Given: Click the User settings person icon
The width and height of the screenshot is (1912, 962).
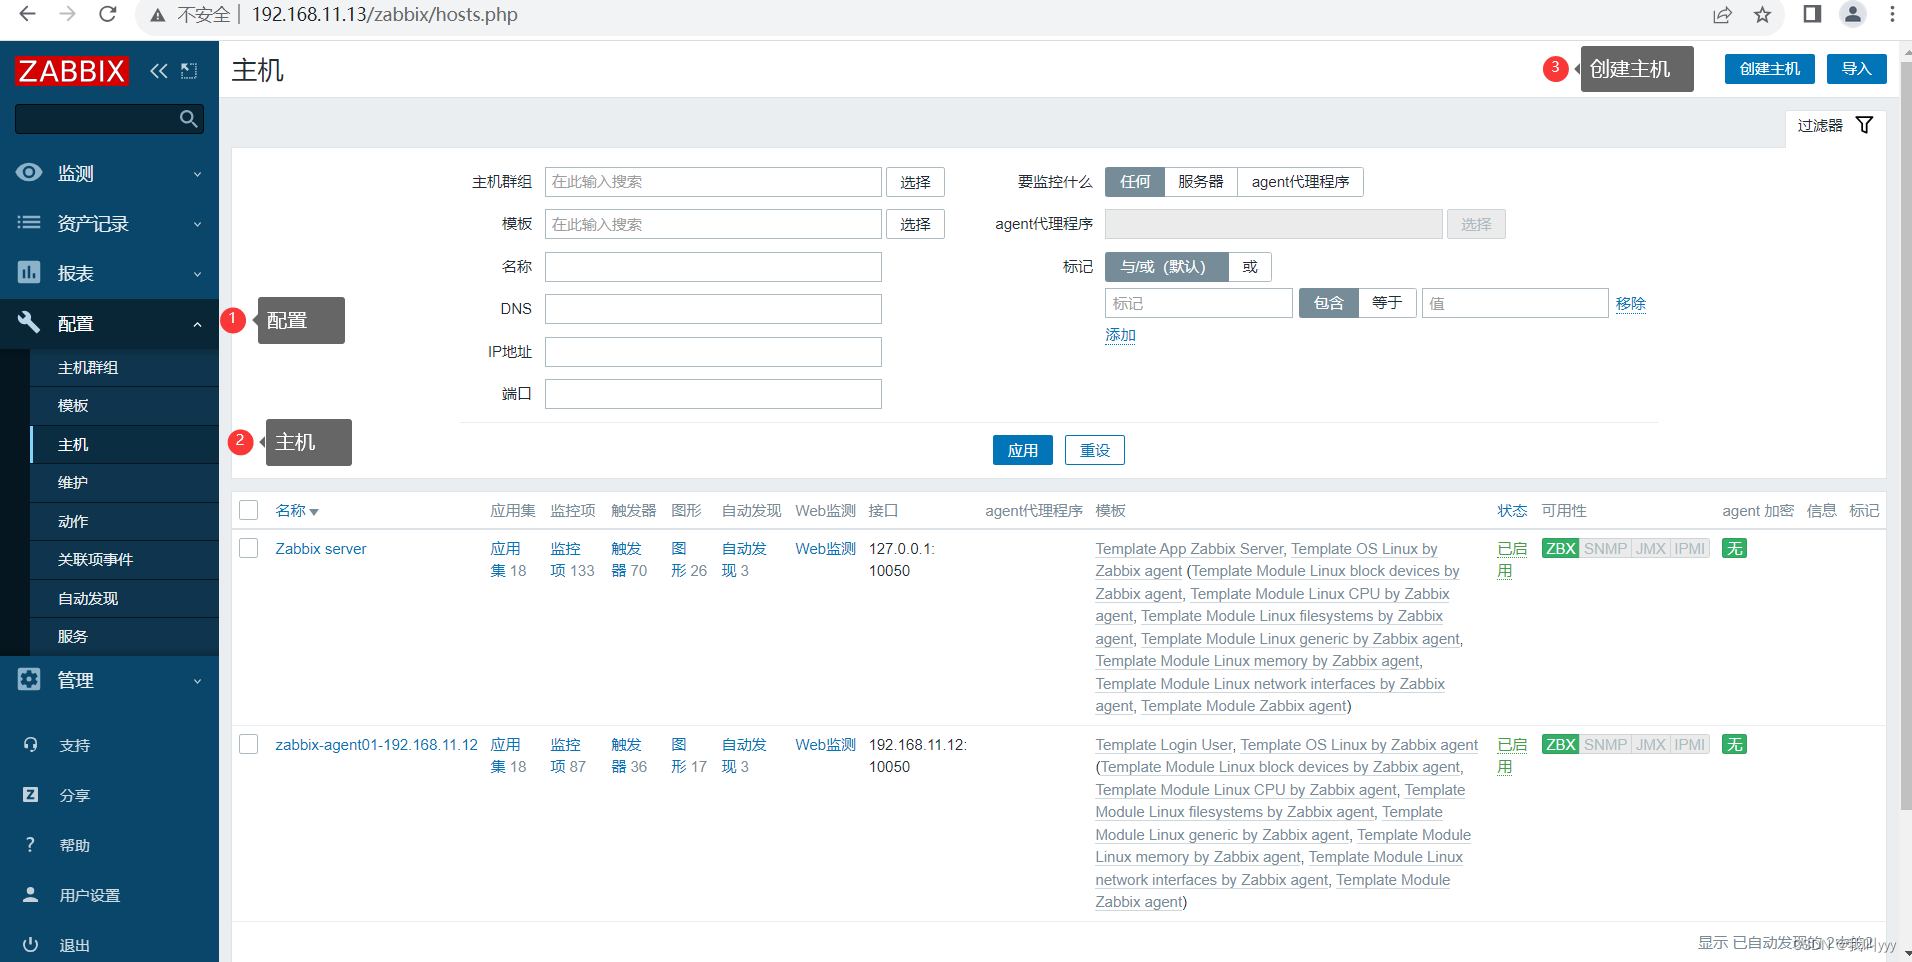Looking at the screenshot, I should click(x=30, y=894).
